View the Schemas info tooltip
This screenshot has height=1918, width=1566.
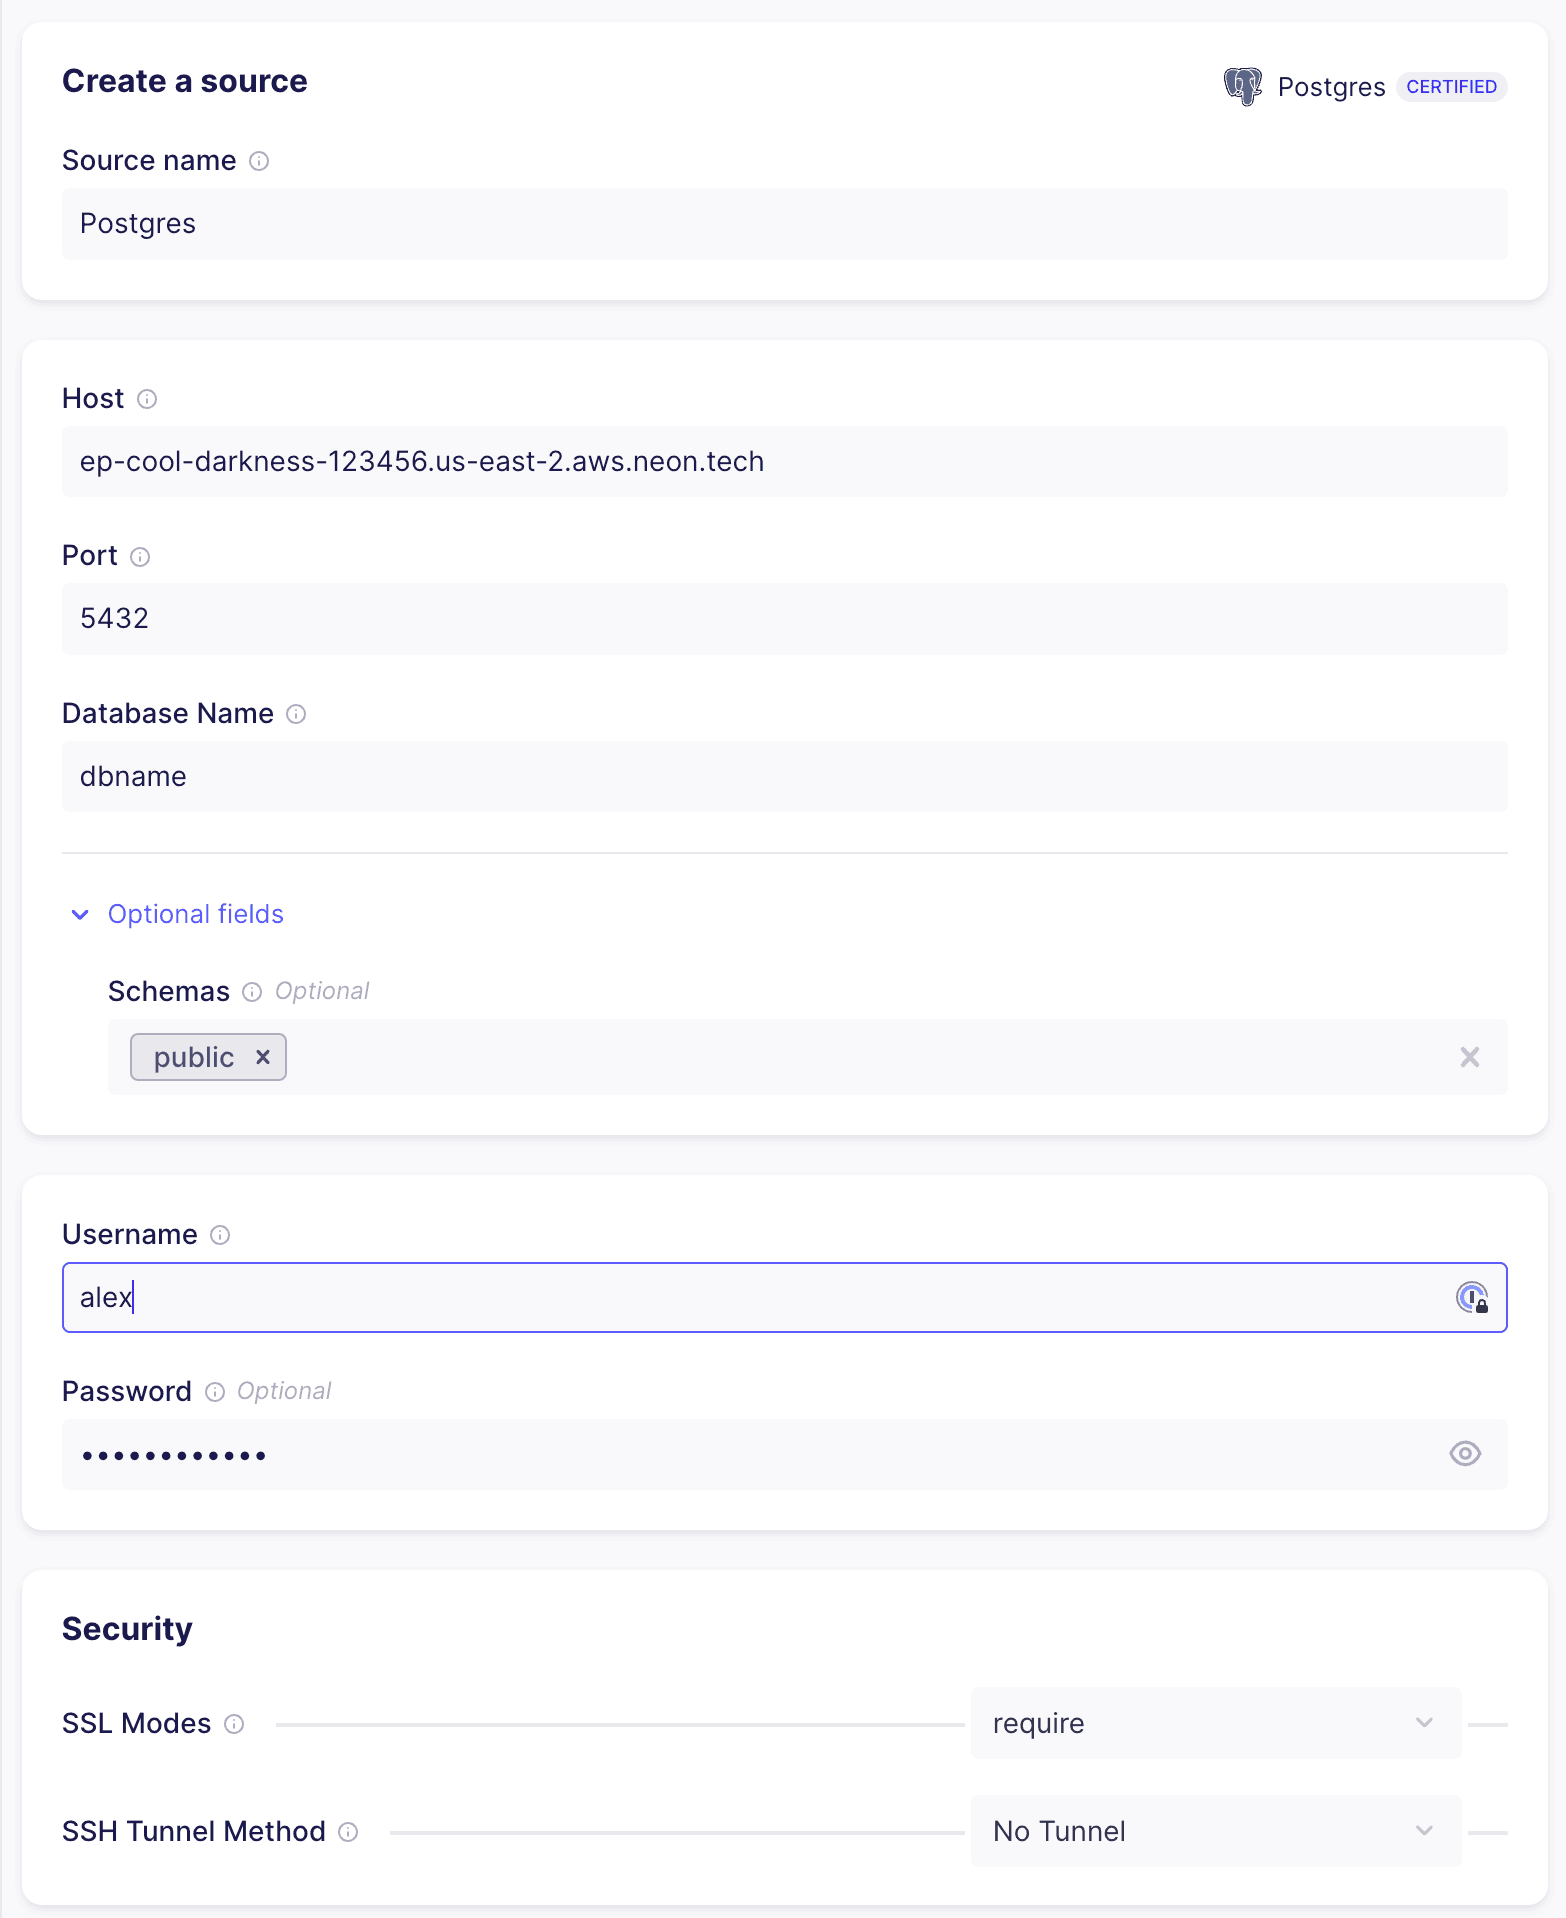coord(252,991)
